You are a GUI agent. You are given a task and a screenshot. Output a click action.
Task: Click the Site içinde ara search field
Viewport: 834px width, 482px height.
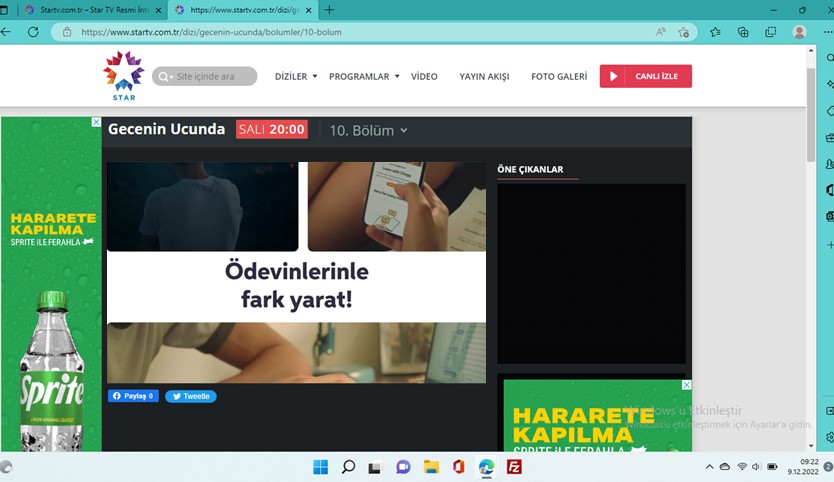click(205, 76)
